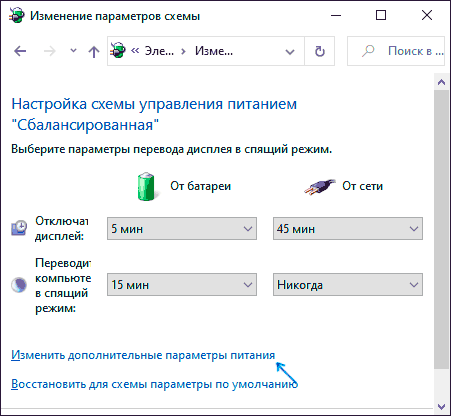
Task: Expand the address bar history dropdown
Action: click(x=290, y=52)
